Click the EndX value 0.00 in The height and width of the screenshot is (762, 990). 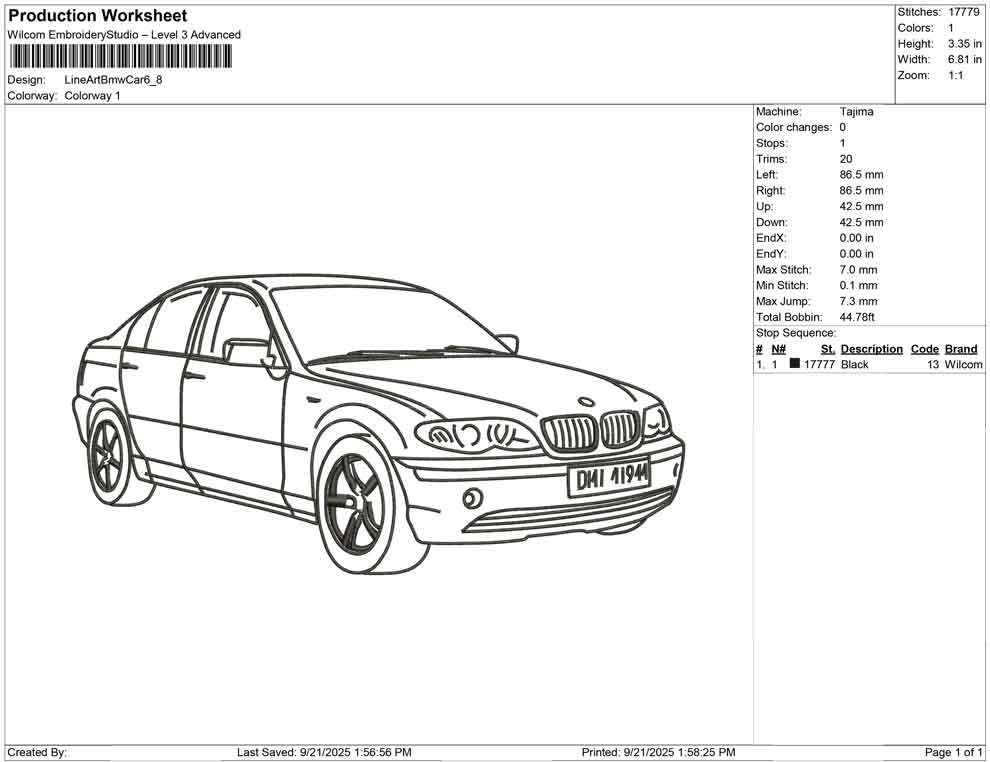pyautogui.click(x=856, y=238)
